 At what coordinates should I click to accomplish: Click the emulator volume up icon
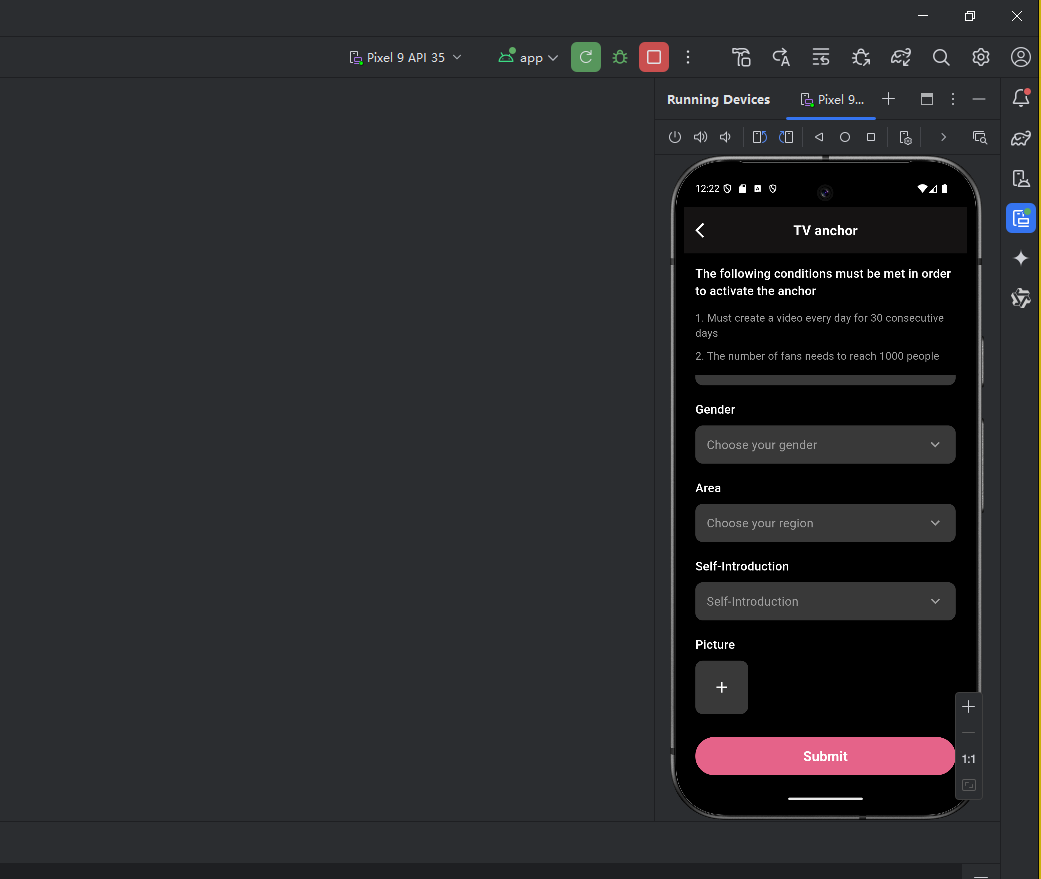(700, 137)
